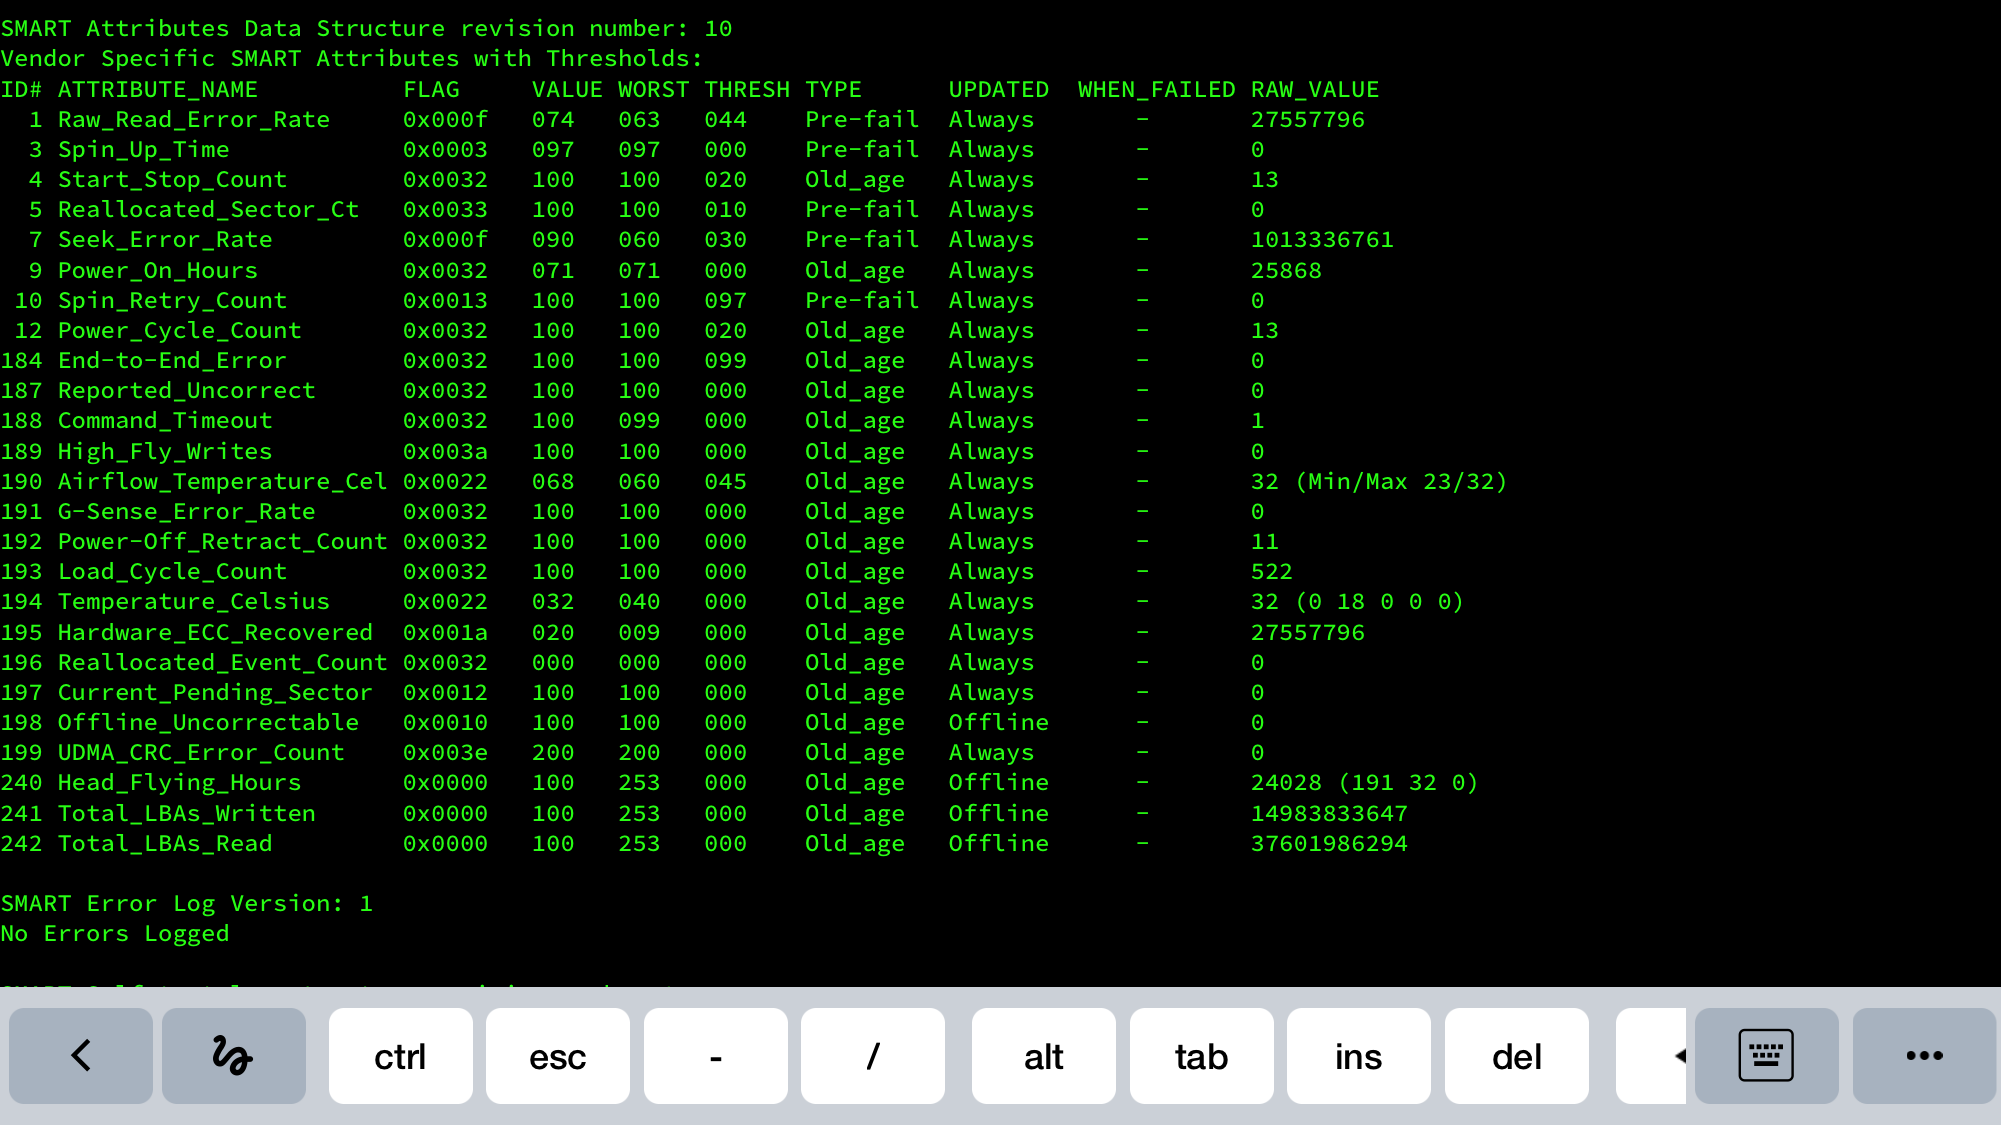The image size is (2001, 1125).
Task: Click the RAW_VALUE column header
Action: [x=1314, y=90]
